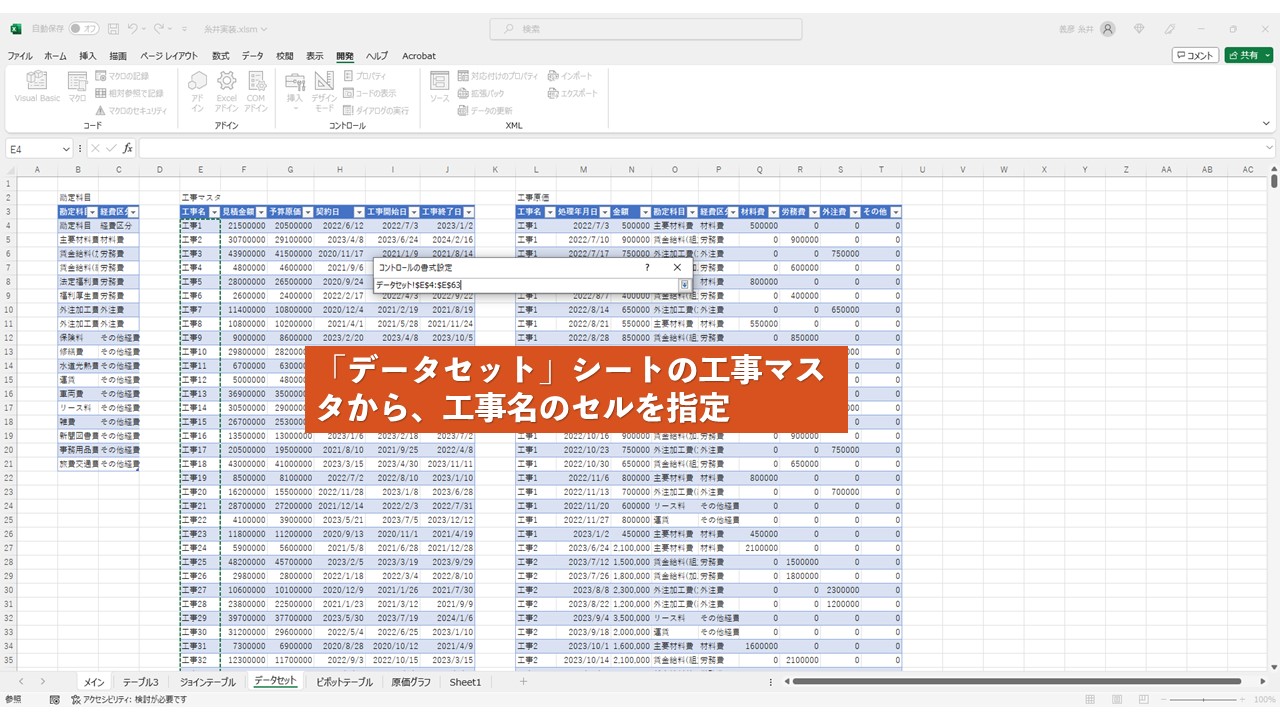Click データの更新 (Refresh Data)
The width and height of the screenshot is (1280, 720).
(485, 110)
